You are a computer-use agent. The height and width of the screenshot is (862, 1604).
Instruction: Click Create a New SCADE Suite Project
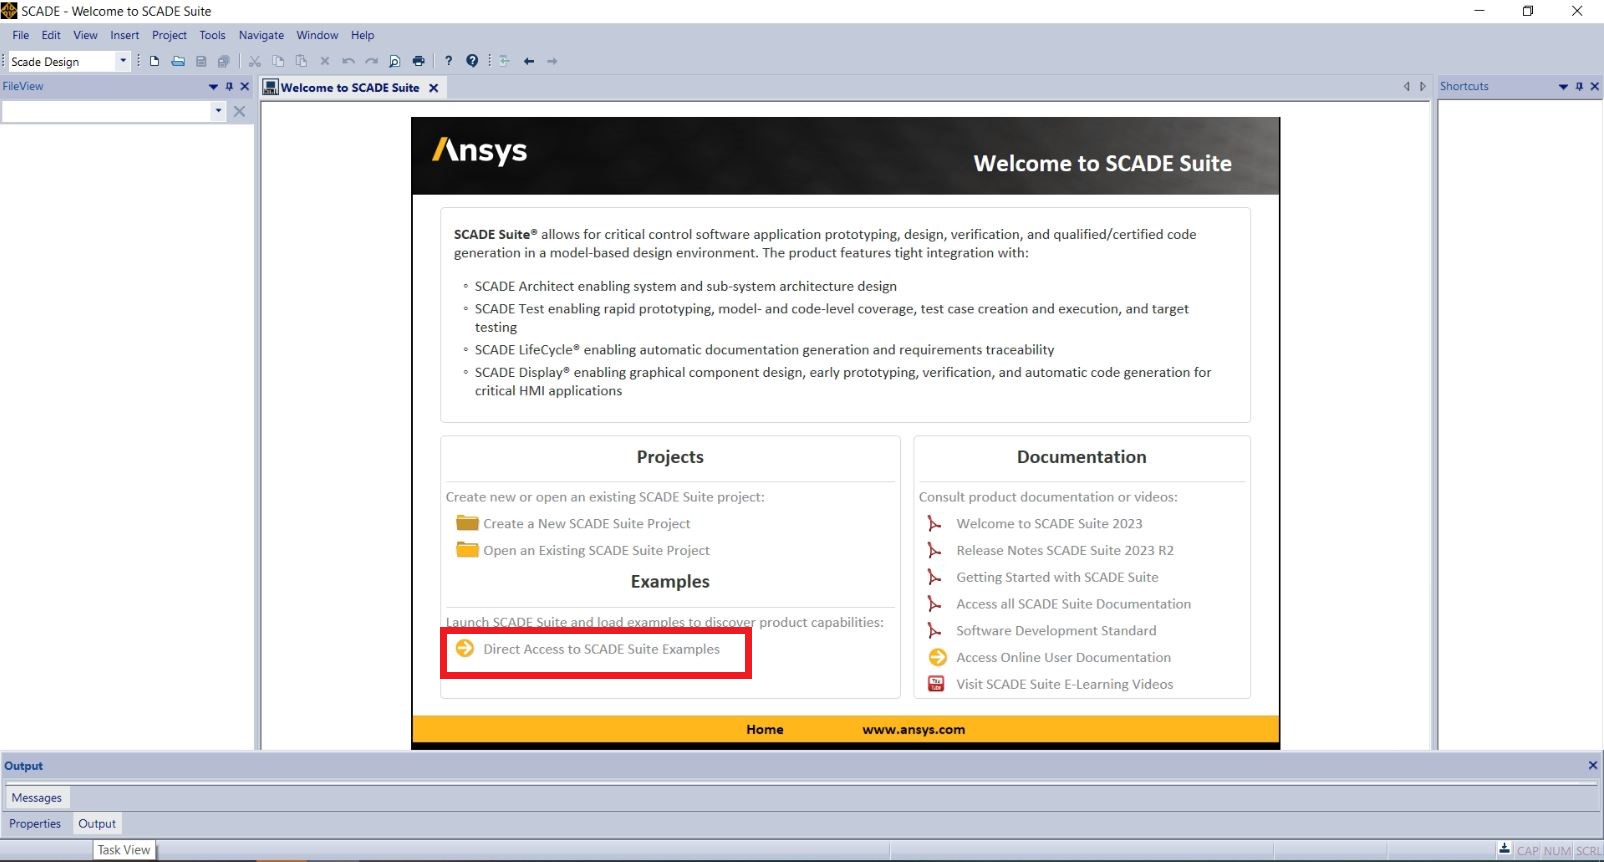[586, 523]
